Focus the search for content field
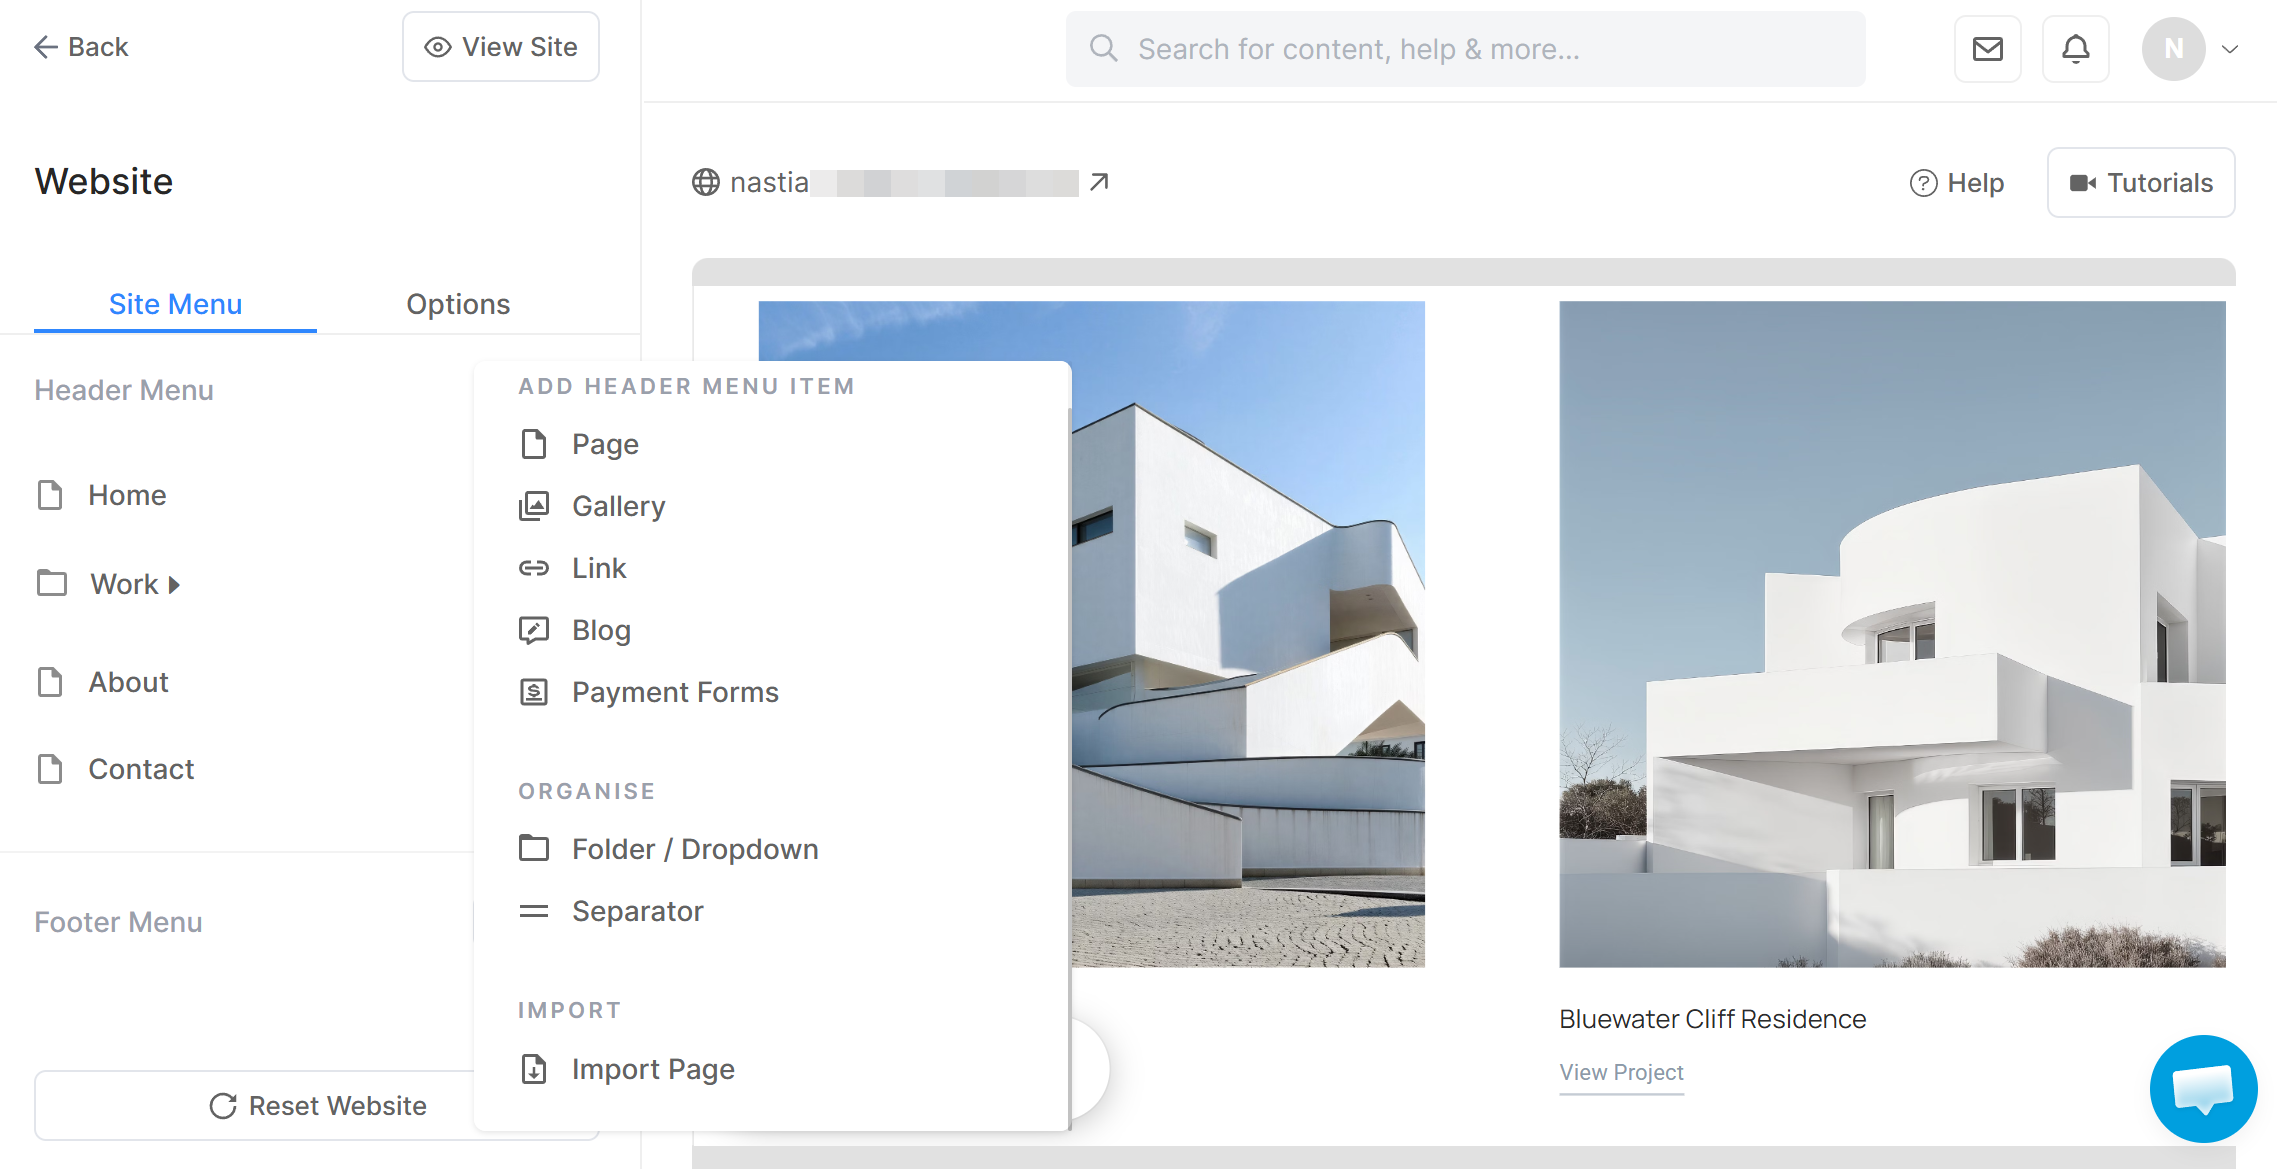The width and height of the screenshot is (2277, 1169). tap(1465, 49)
